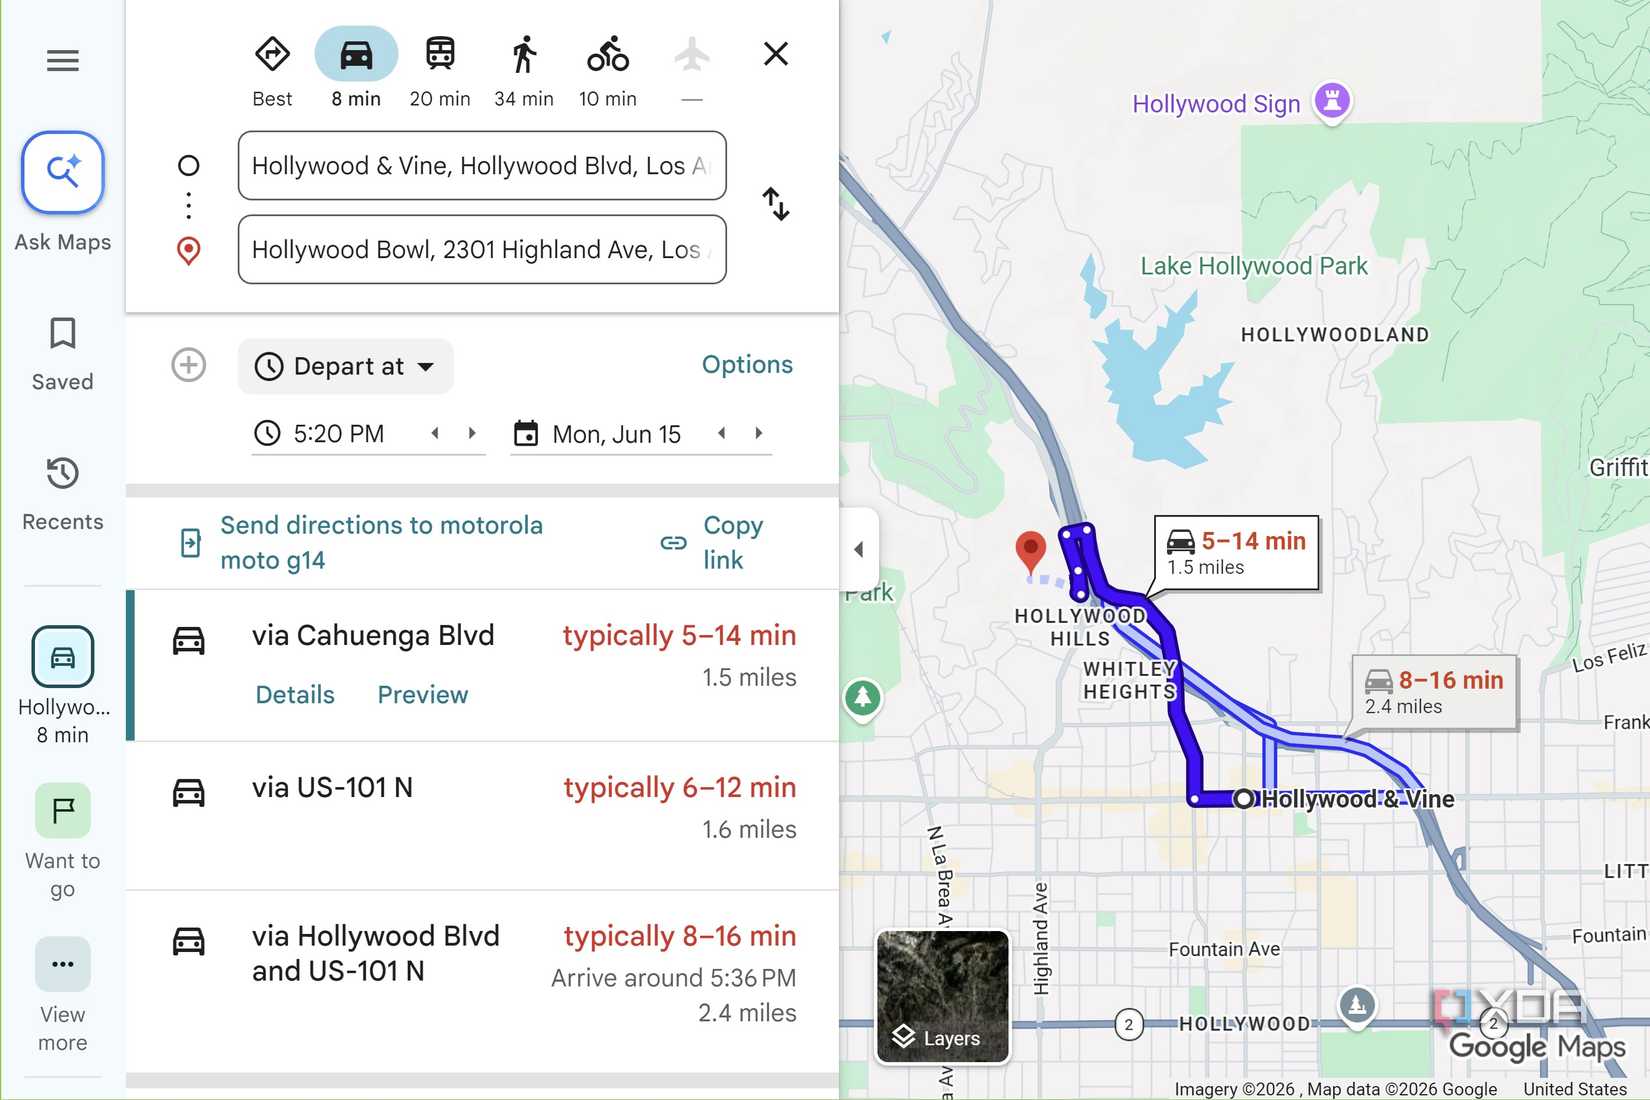Open route Options
The image size is (1650, 1100).
pos(747,365)
